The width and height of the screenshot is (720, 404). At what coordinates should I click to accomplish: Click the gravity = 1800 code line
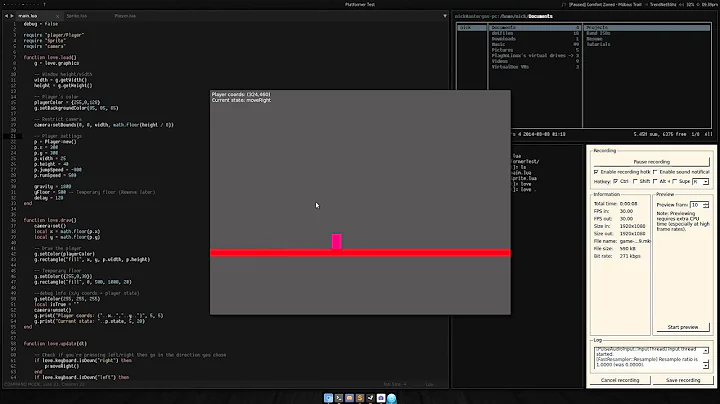[x=52, y=186]
